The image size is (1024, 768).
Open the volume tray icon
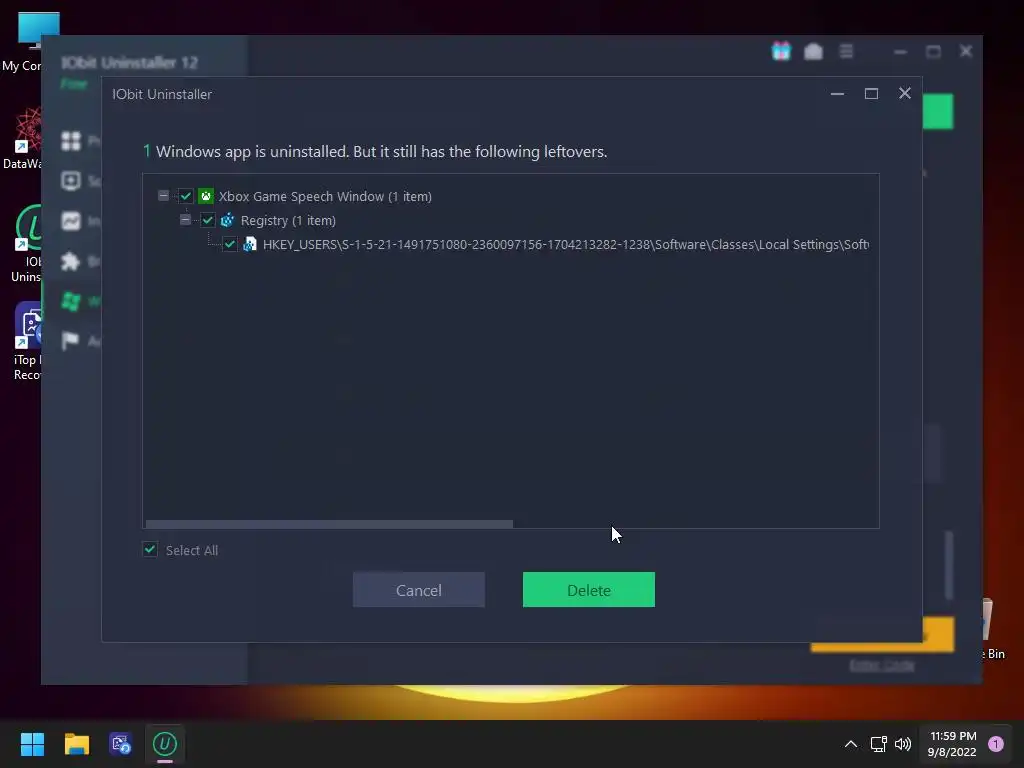coord(903,744)
